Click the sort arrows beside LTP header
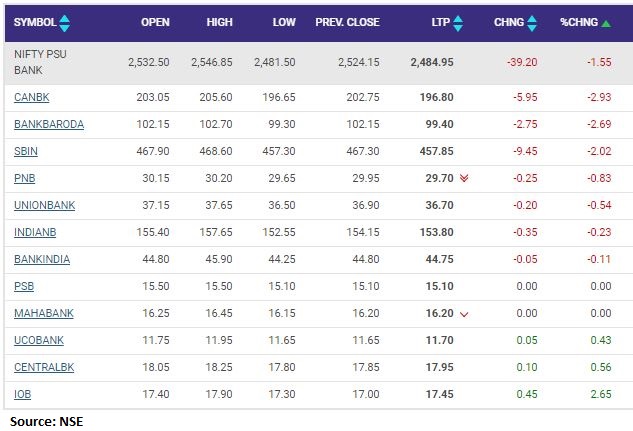Image resolution: width=633 pixels, height=431 pixels. pos(456,22)
